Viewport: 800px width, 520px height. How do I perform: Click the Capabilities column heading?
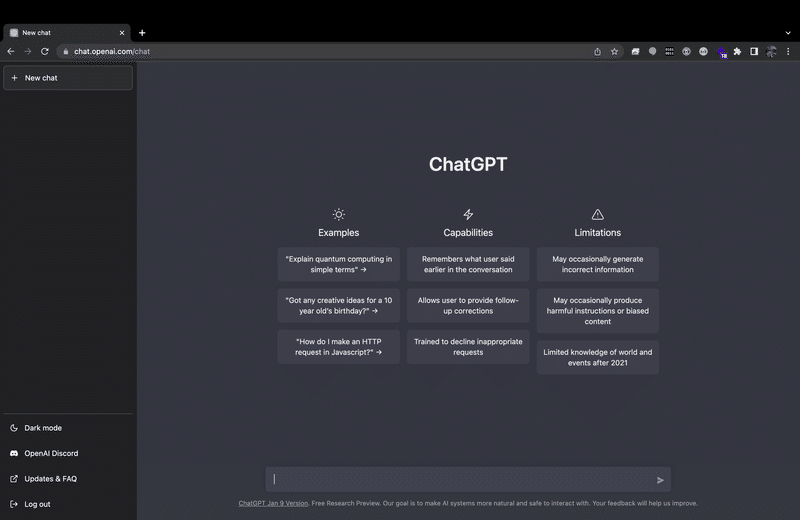pos(468,233)
